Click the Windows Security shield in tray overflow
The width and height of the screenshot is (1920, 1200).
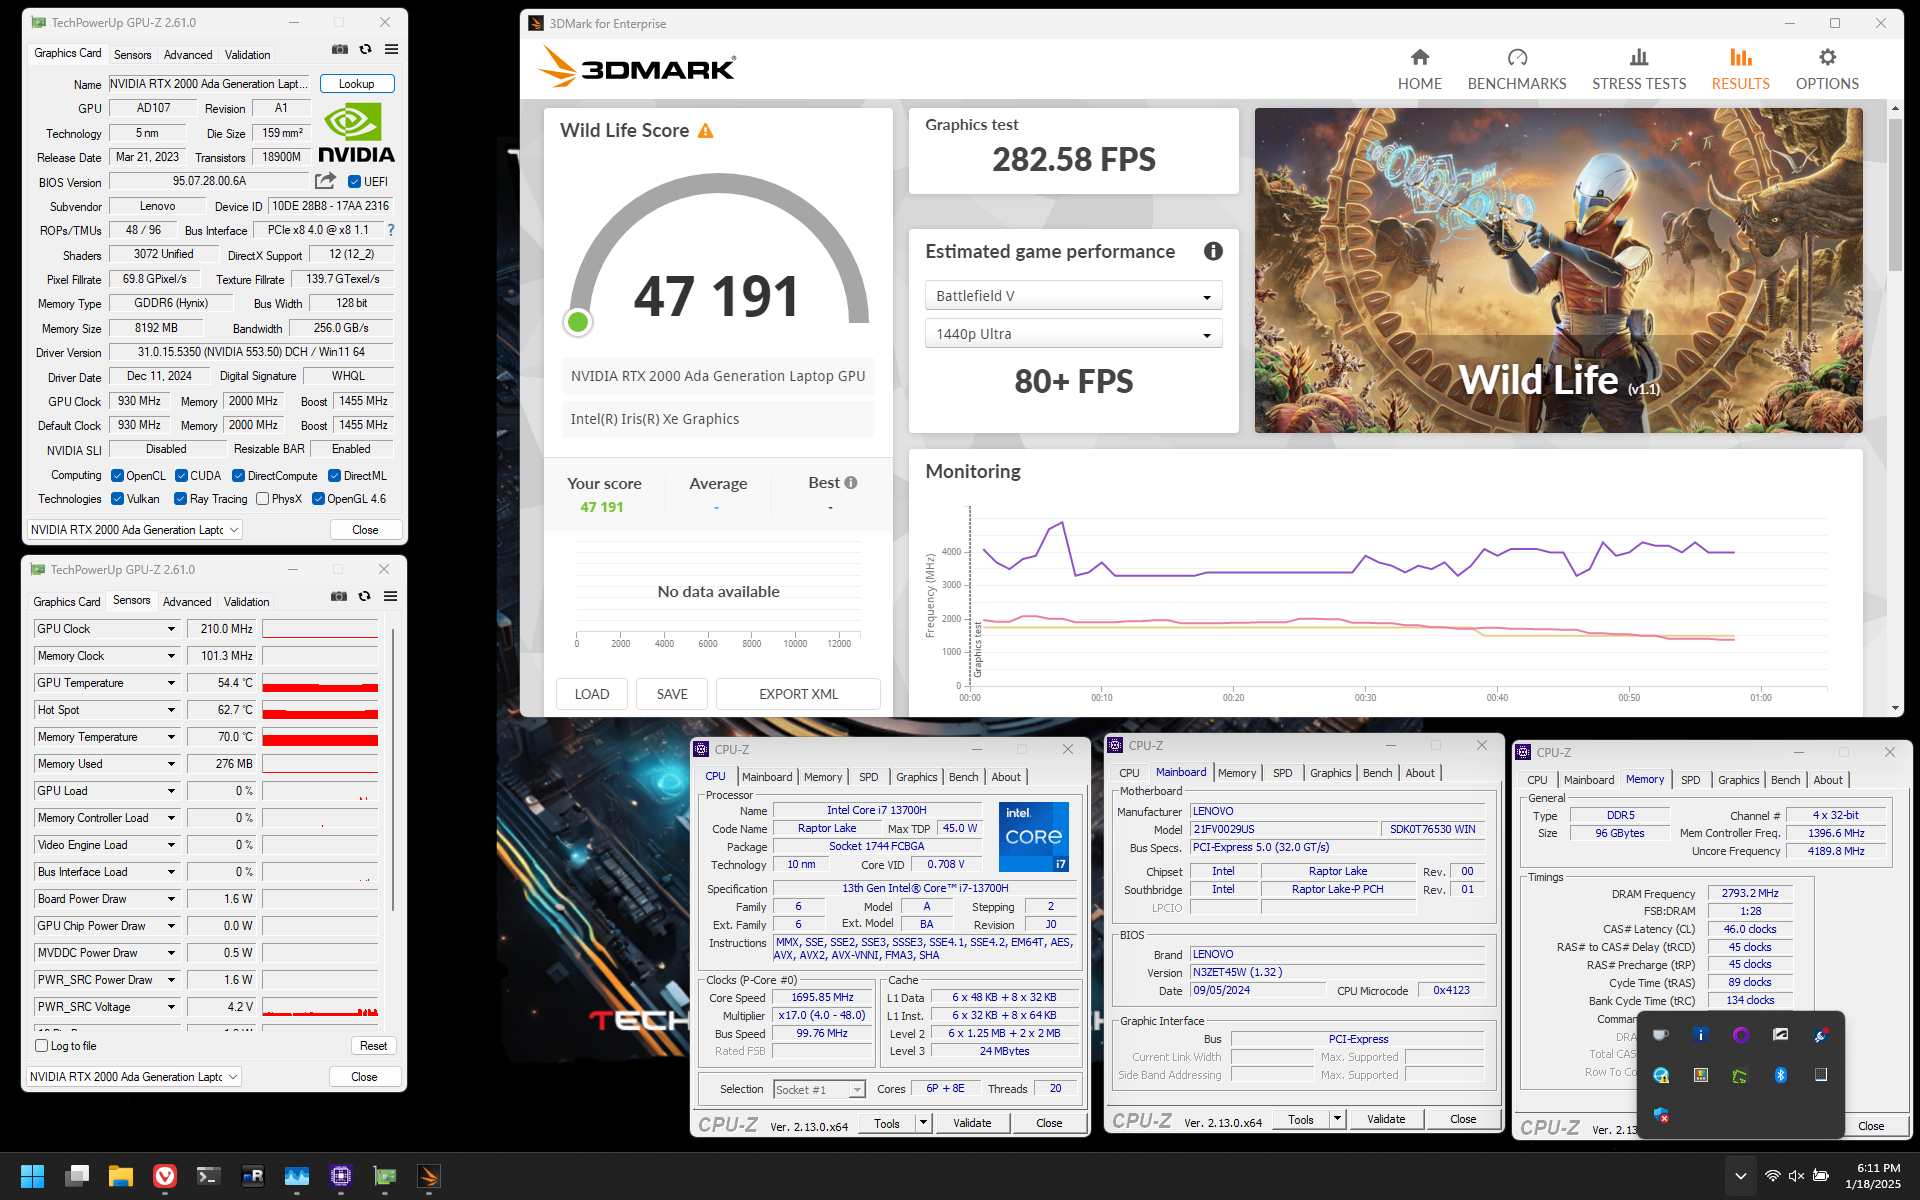tap(1661, 1115)
